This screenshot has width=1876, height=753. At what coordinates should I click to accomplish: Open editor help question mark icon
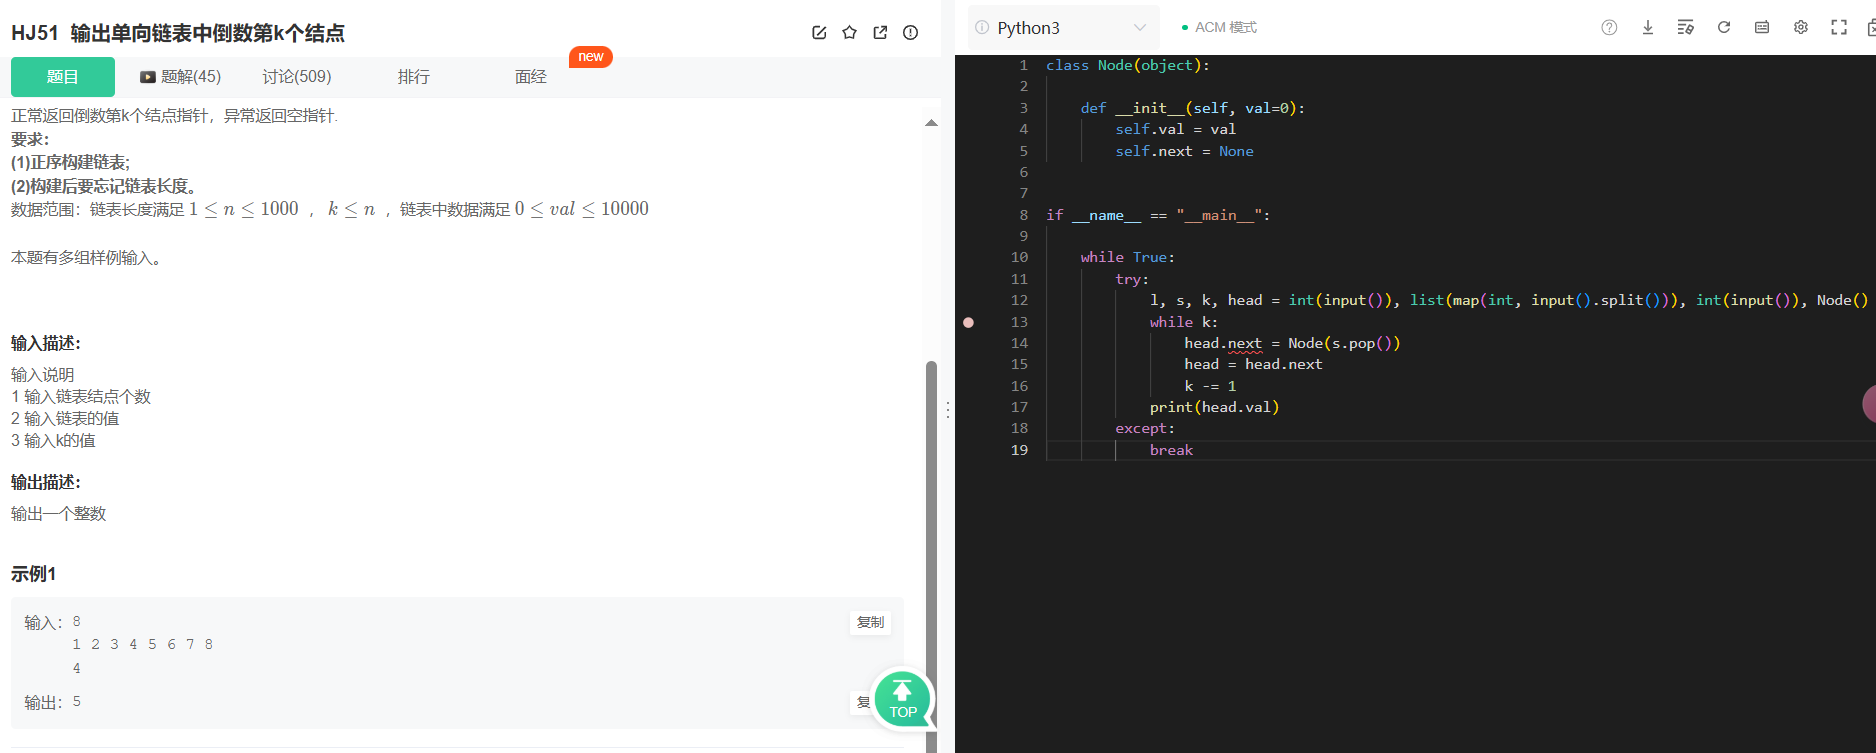1609,28
